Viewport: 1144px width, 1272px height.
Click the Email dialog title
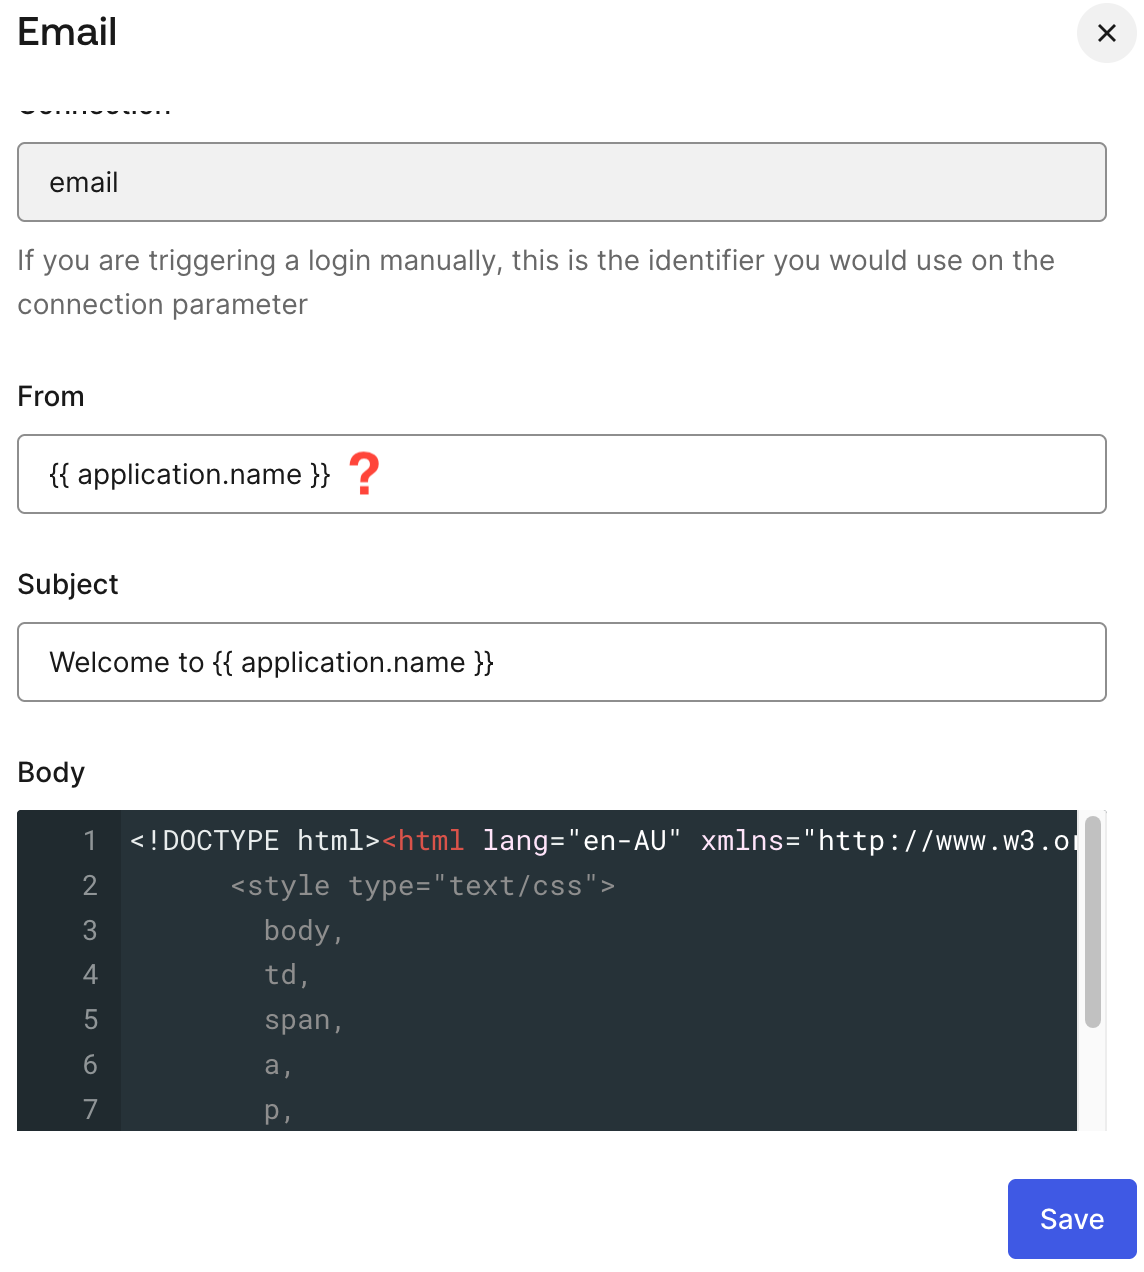pyautogui.click(x=67, y=32)
